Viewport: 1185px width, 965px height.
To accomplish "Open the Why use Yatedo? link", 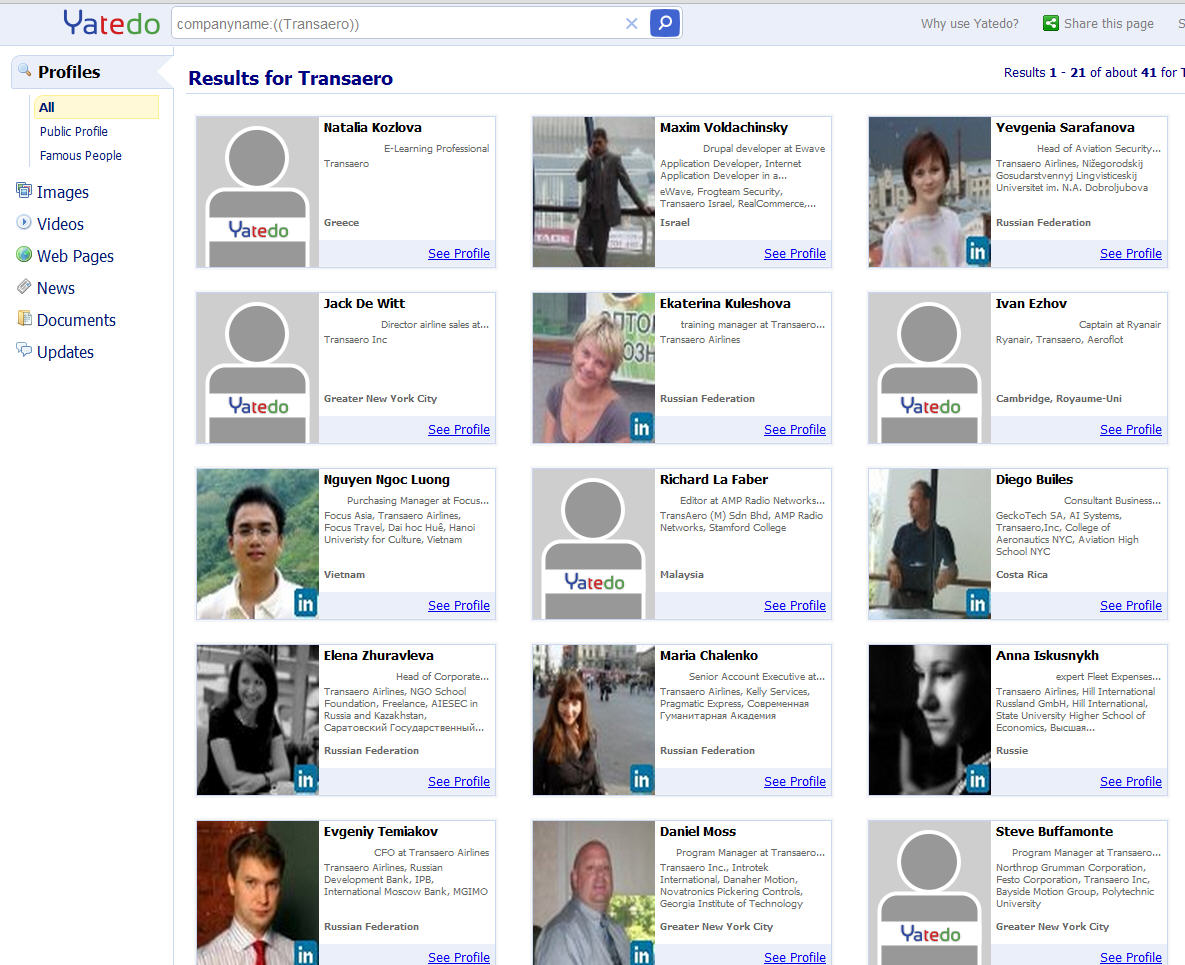I will tap(970, 23).
